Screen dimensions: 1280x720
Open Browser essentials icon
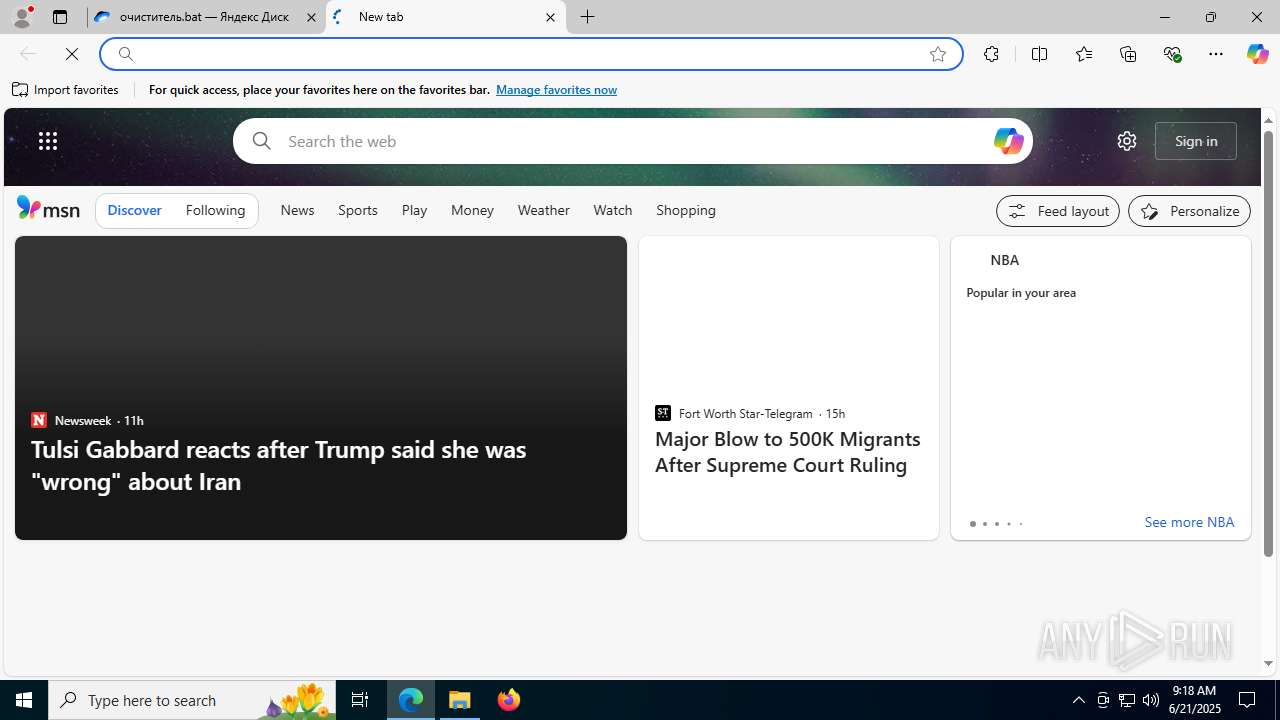(x=1172, y=54)
